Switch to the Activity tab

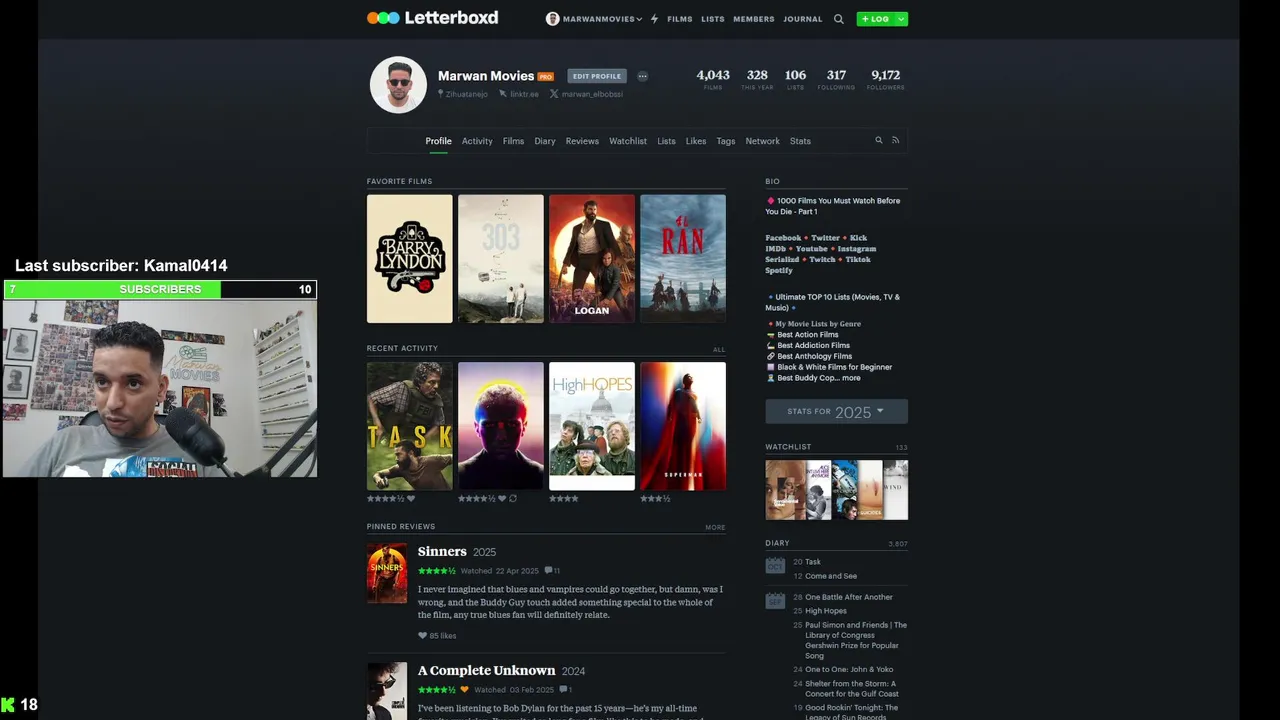pyautogui.click(x=477, y=141)
